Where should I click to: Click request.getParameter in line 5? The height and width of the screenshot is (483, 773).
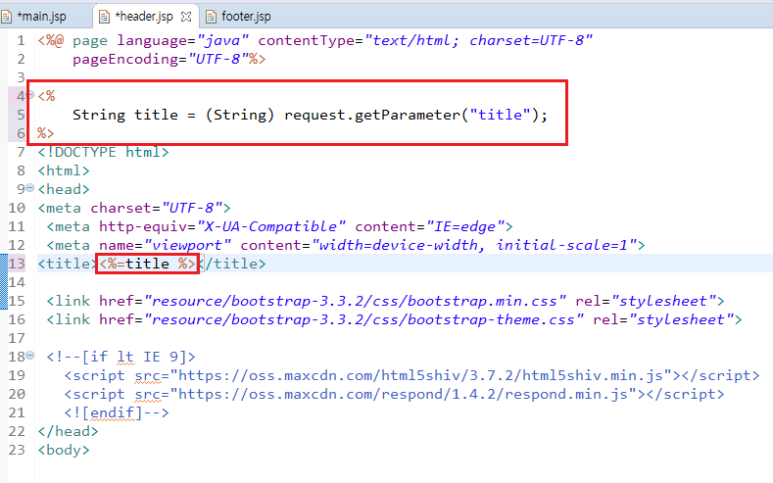click(372, 115)
